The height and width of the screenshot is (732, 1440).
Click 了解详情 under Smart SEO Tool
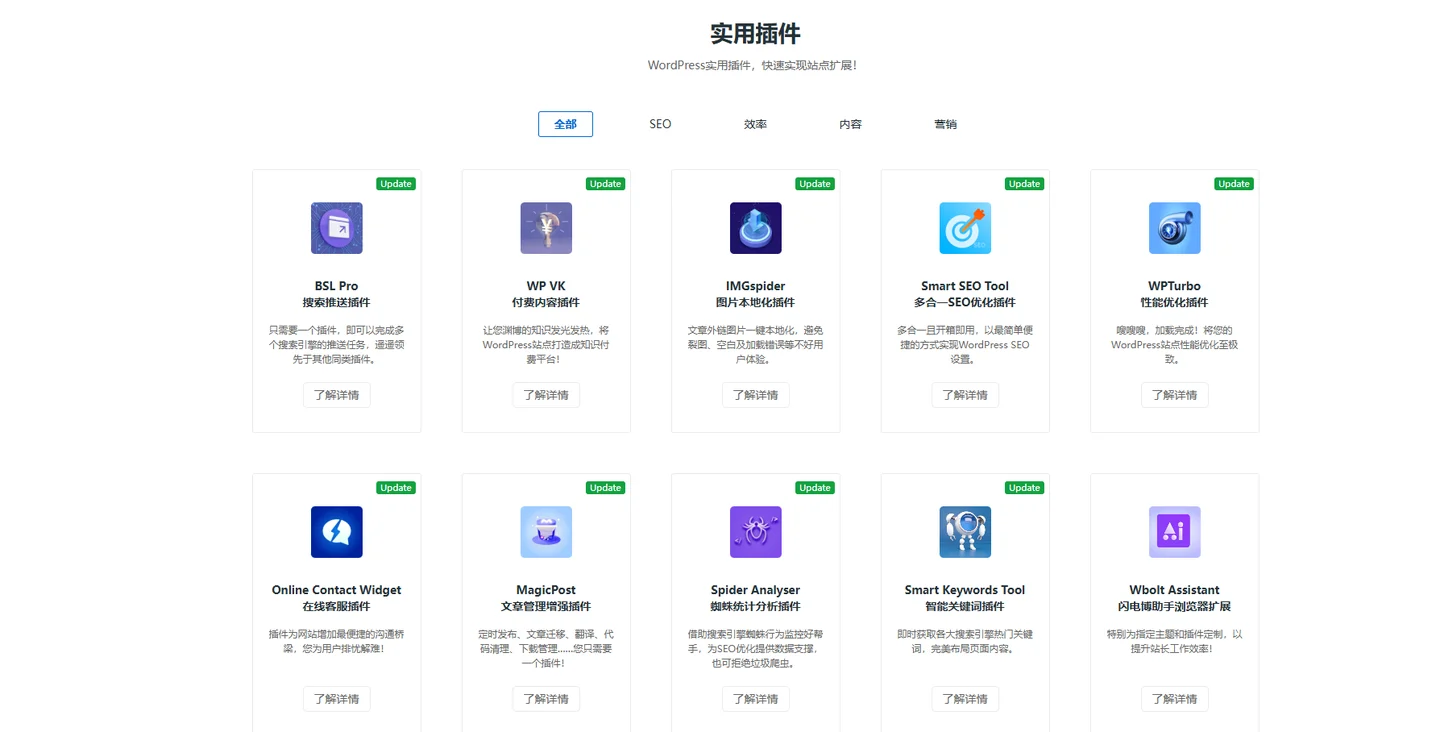(965, 395)
